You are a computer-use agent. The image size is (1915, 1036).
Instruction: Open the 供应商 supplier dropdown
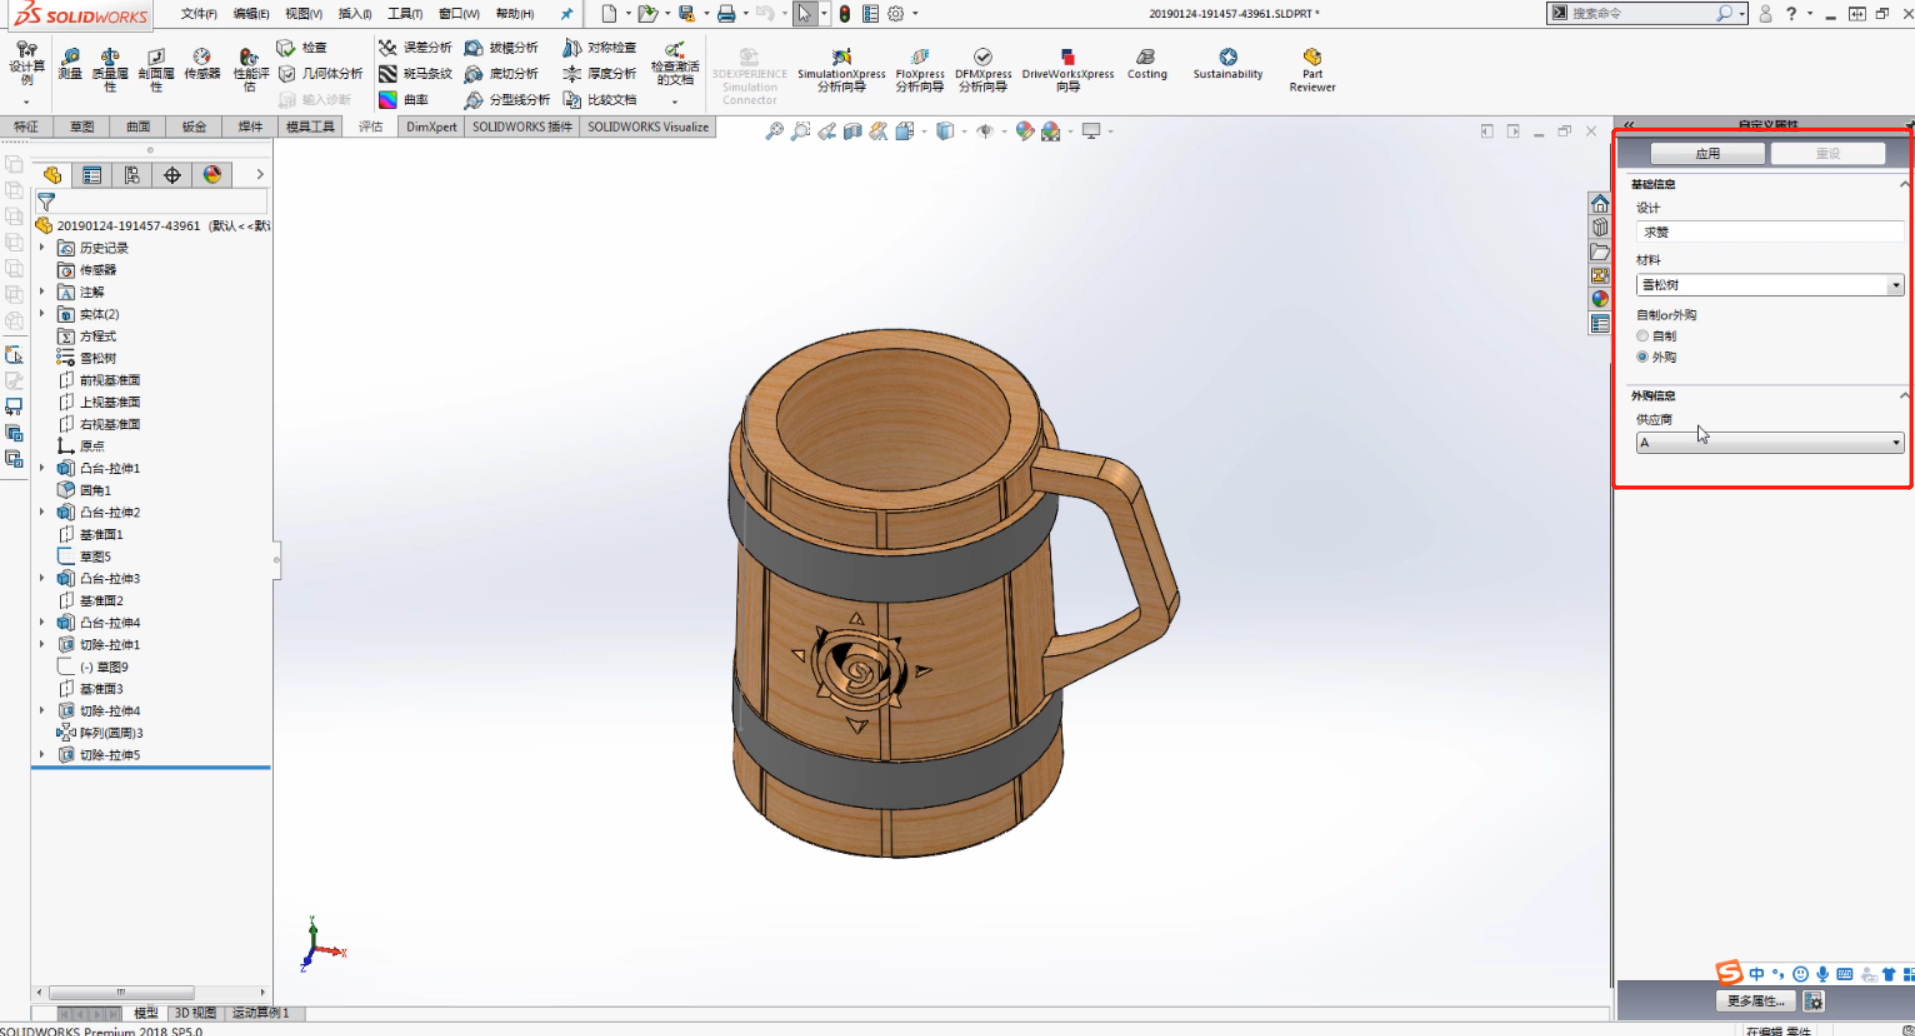pos(1895,442)
